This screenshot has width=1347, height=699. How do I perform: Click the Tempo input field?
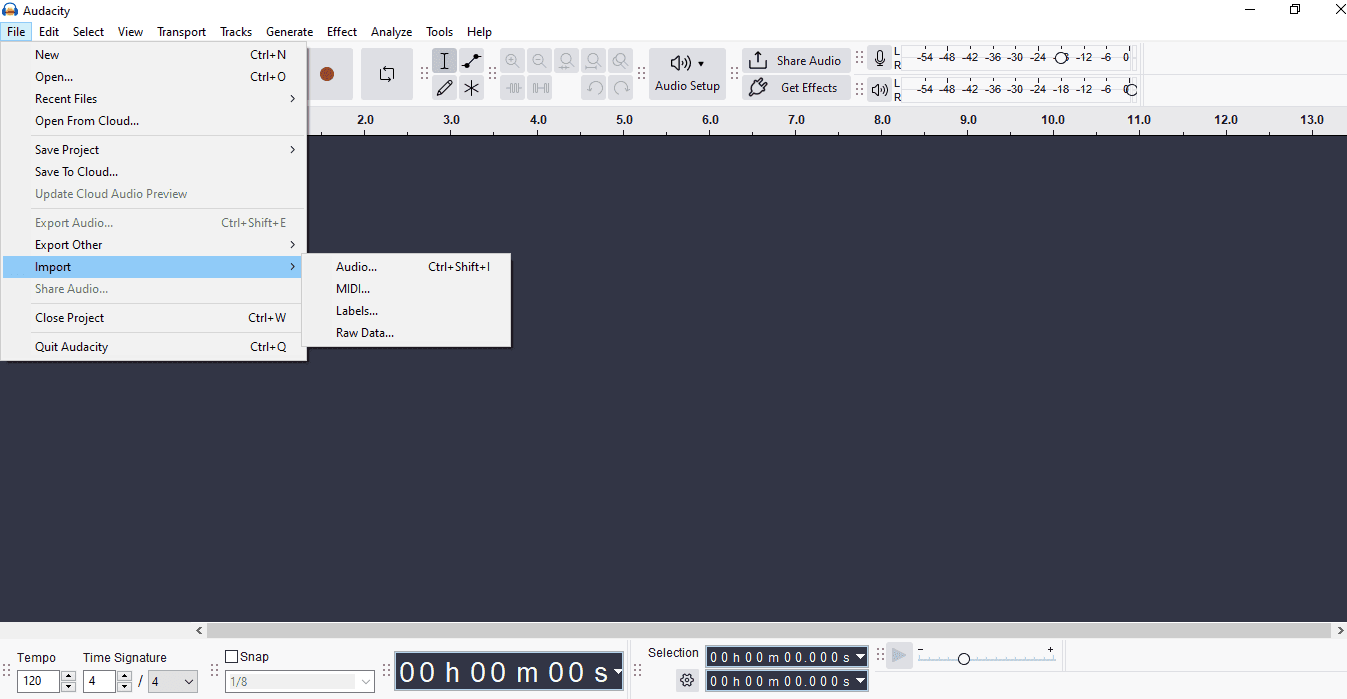38,682
